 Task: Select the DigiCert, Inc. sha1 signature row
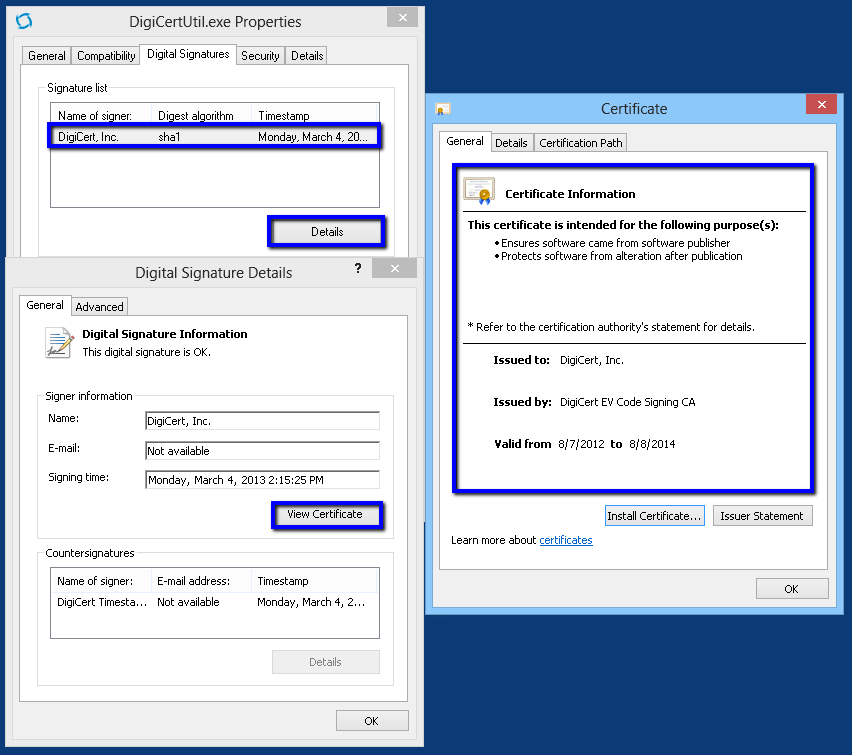click(214, 136)
